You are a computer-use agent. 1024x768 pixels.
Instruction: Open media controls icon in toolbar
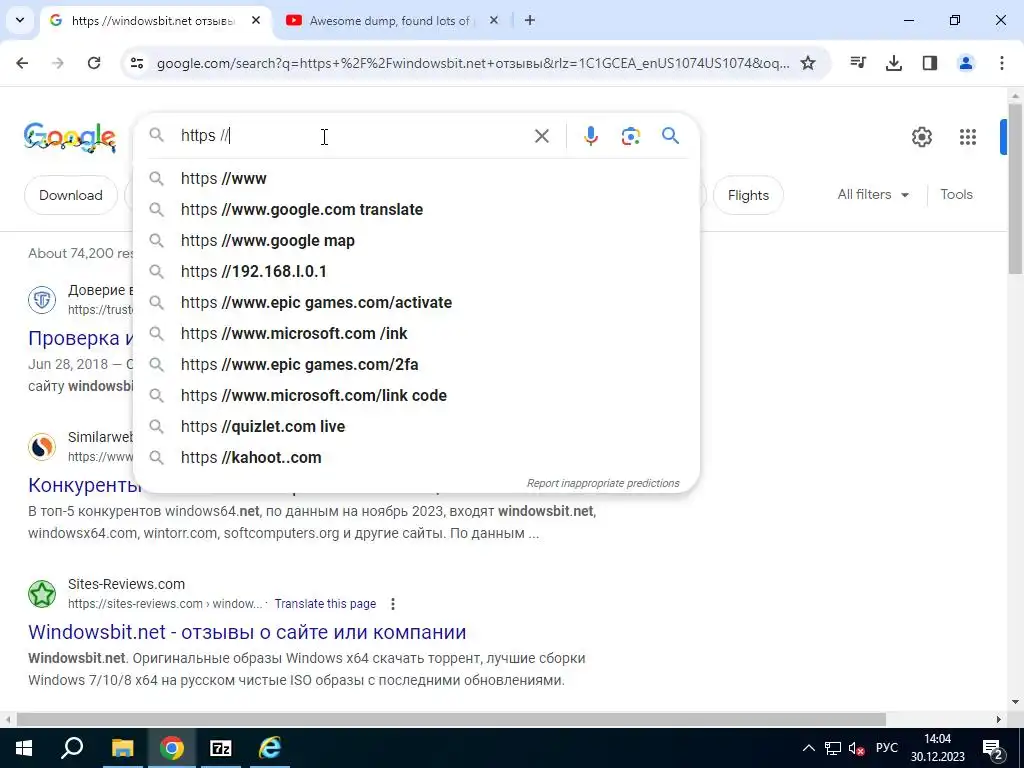coord(858,63)
